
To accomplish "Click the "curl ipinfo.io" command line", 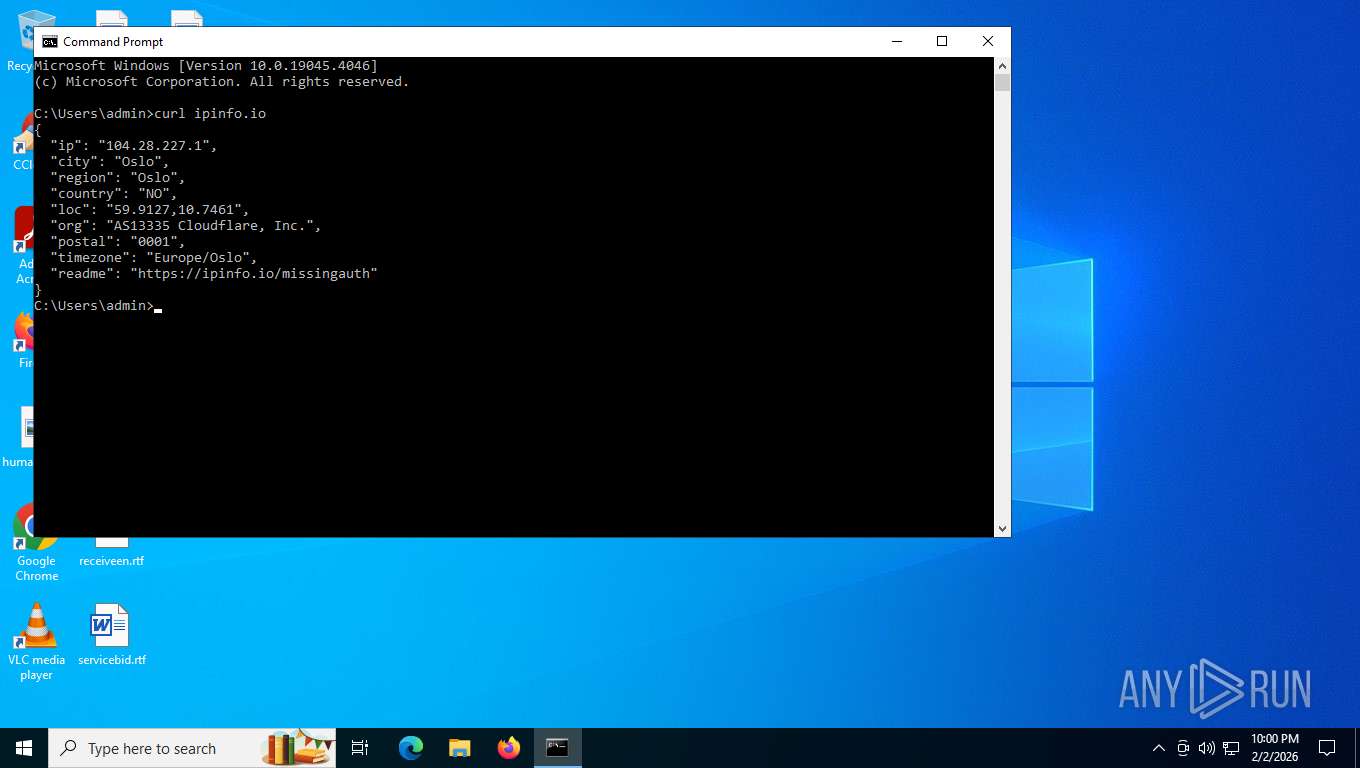I will pyautogui.click(x=150, y=114).
